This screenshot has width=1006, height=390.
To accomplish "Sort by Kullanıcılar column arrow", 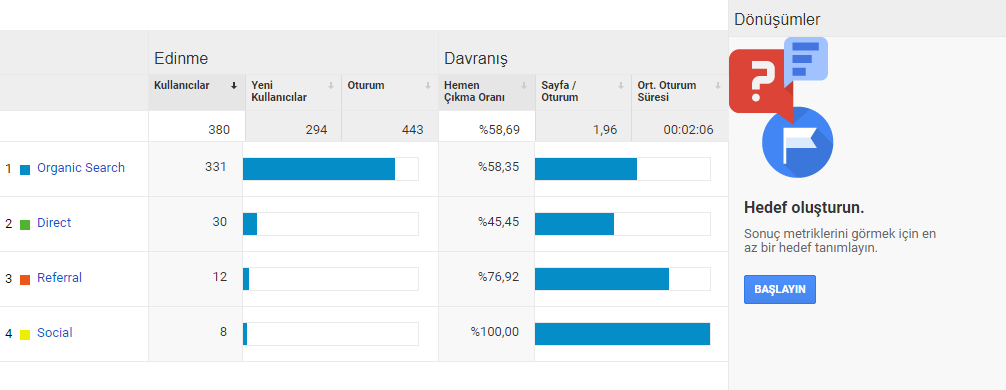I will 234,86.
